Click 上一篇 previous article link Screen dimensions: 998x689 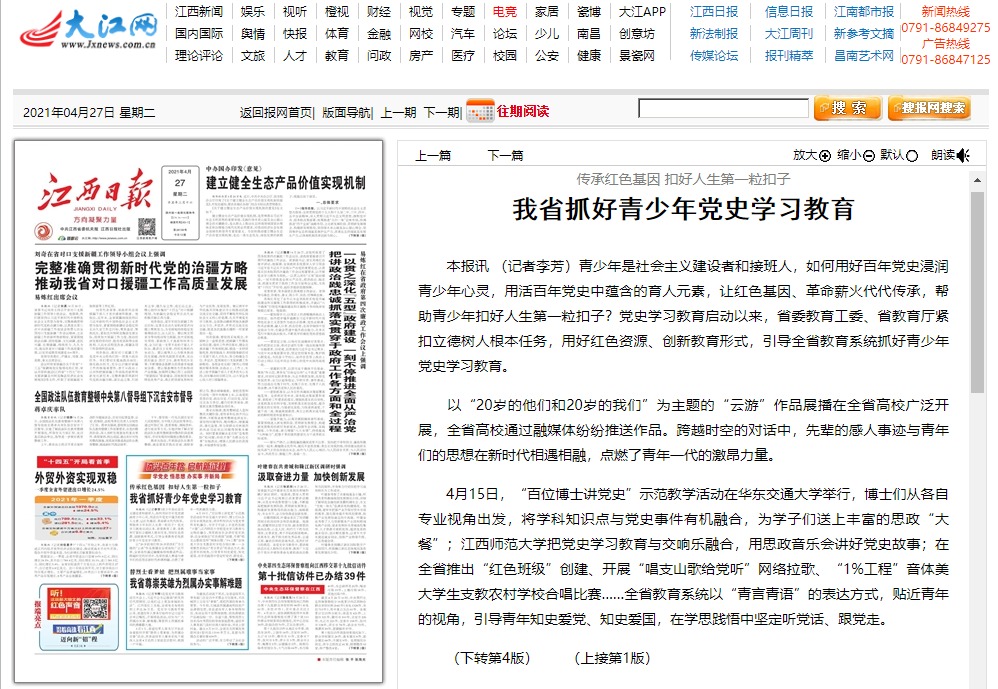pos(433,156)
